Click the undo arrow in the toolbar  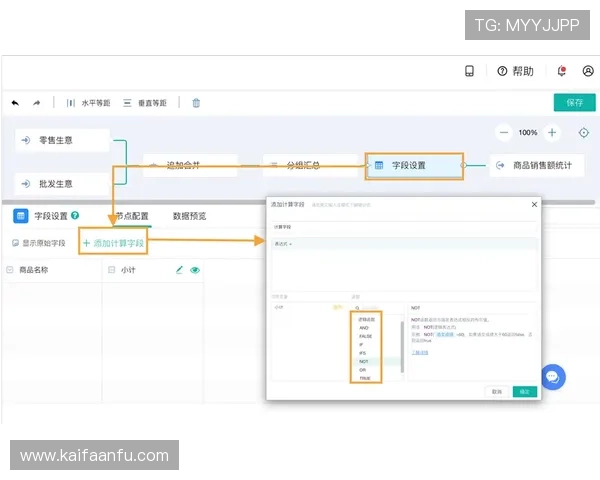[x=15, y=103]
